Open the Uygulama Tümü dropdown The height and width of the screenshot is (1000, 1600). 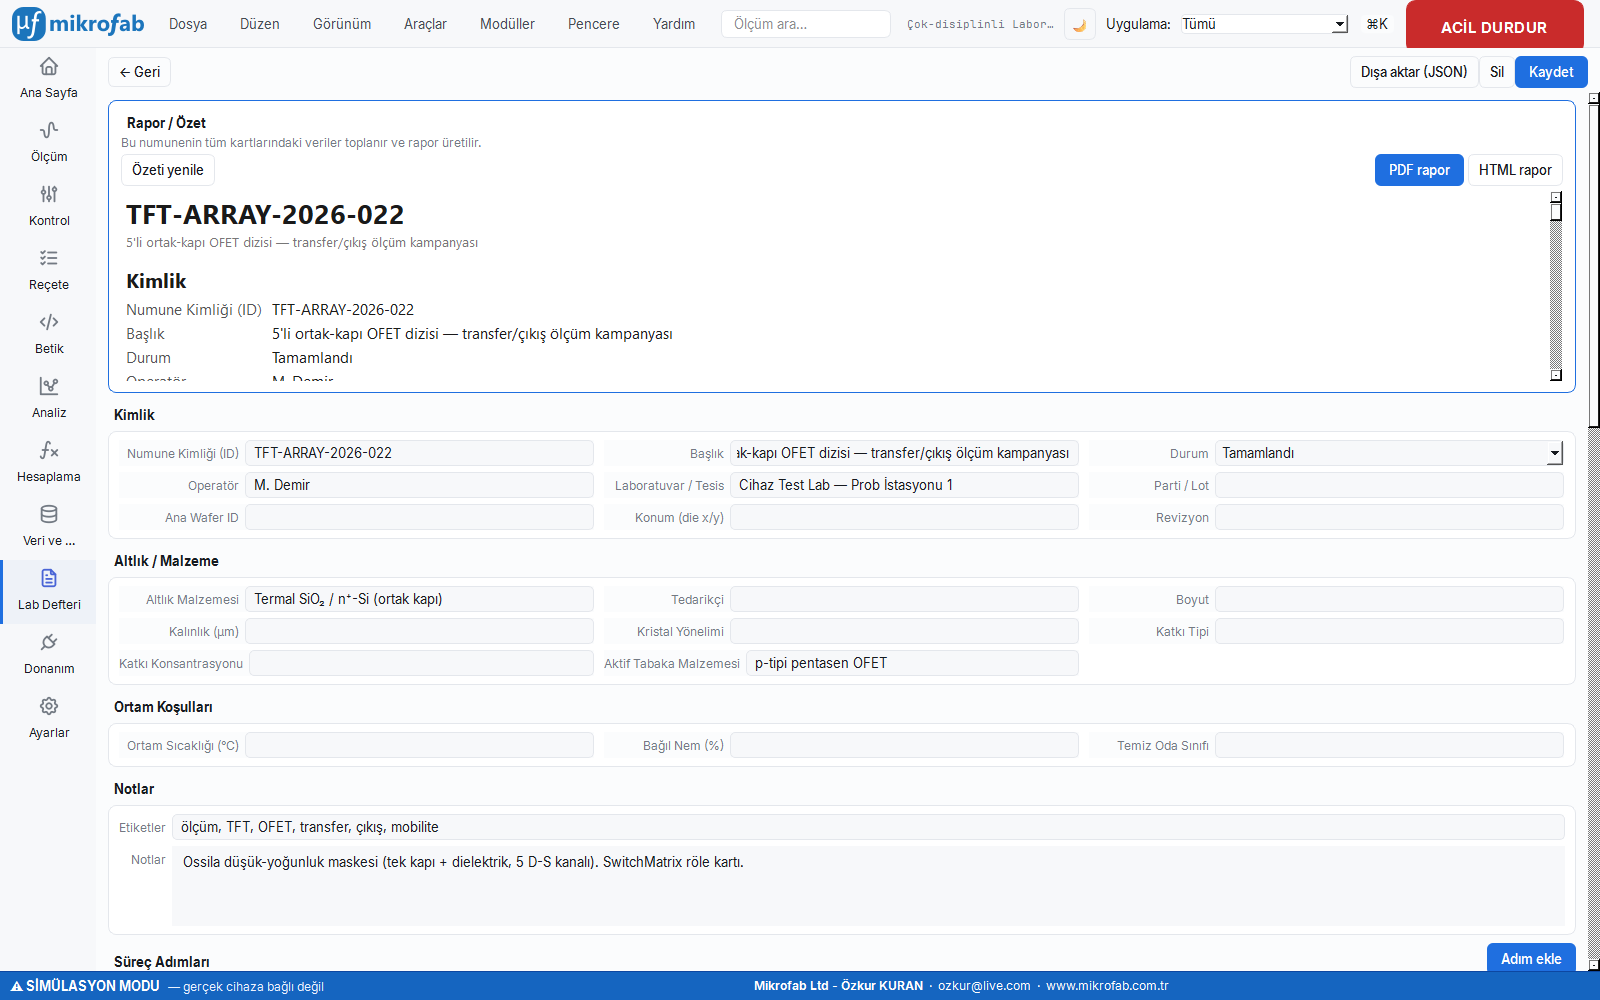pyautogui.click(x=1264, y=24)
